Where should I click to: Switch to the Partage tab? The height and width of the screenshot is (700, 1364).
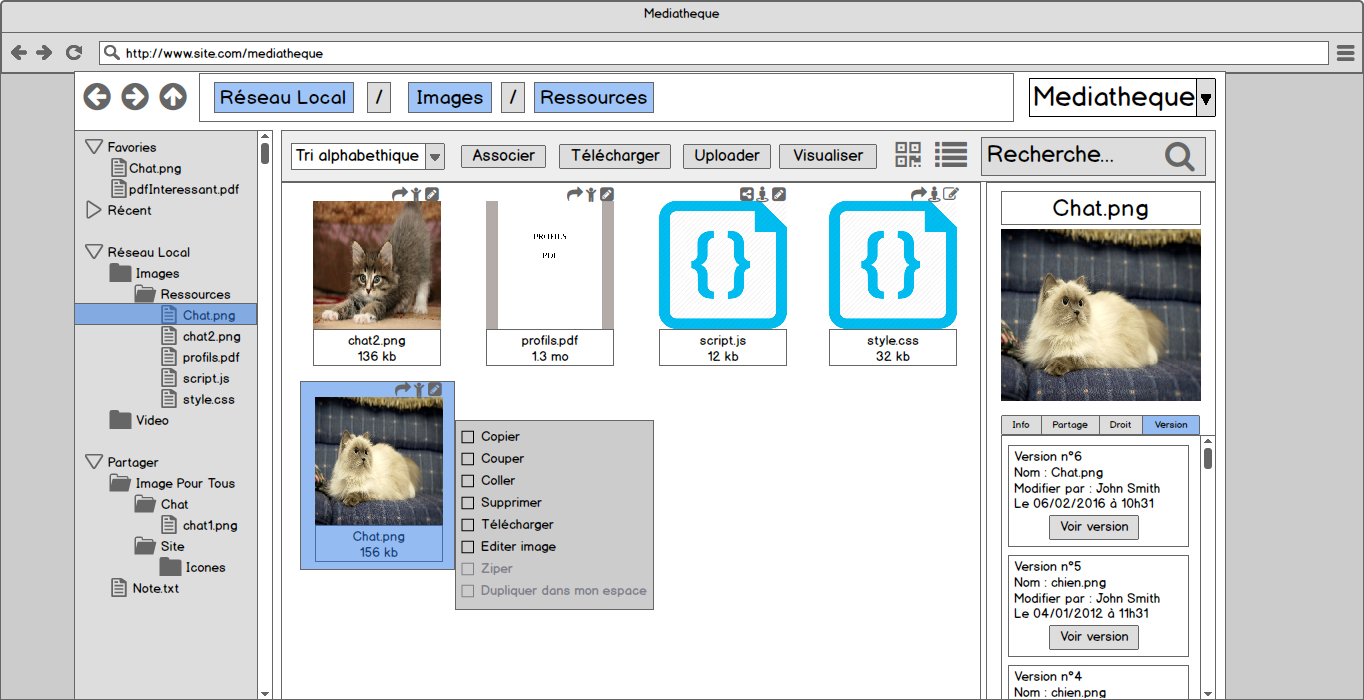point(1070,425)
